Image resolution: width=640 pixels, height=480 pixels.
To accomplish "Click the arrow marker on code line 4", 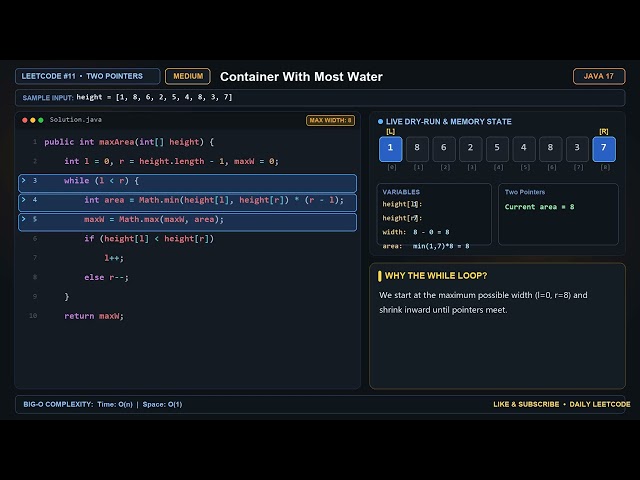I will pos(24,200).
